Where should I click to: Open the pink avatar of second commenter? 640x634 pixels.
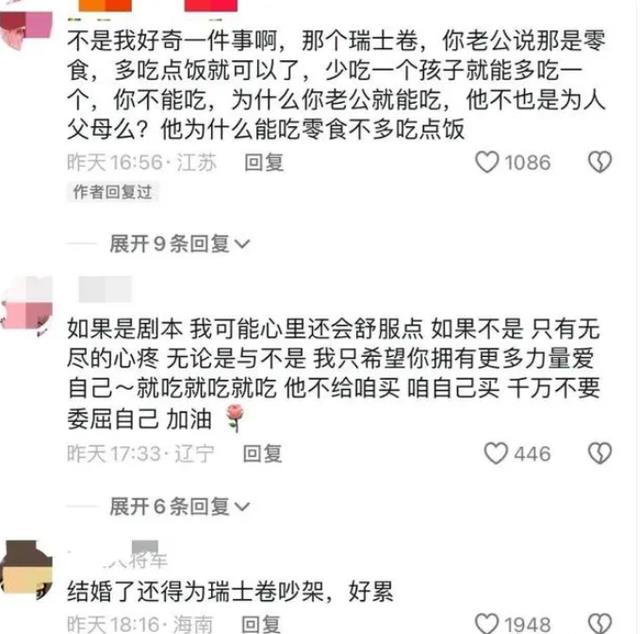click(x=27, y=304)
